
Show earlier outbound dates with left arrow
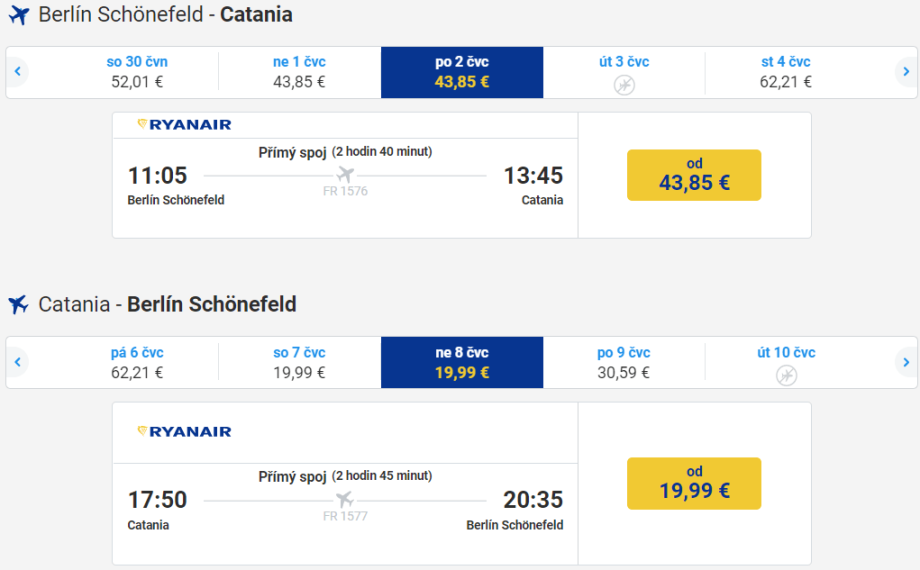pos(18,72)
